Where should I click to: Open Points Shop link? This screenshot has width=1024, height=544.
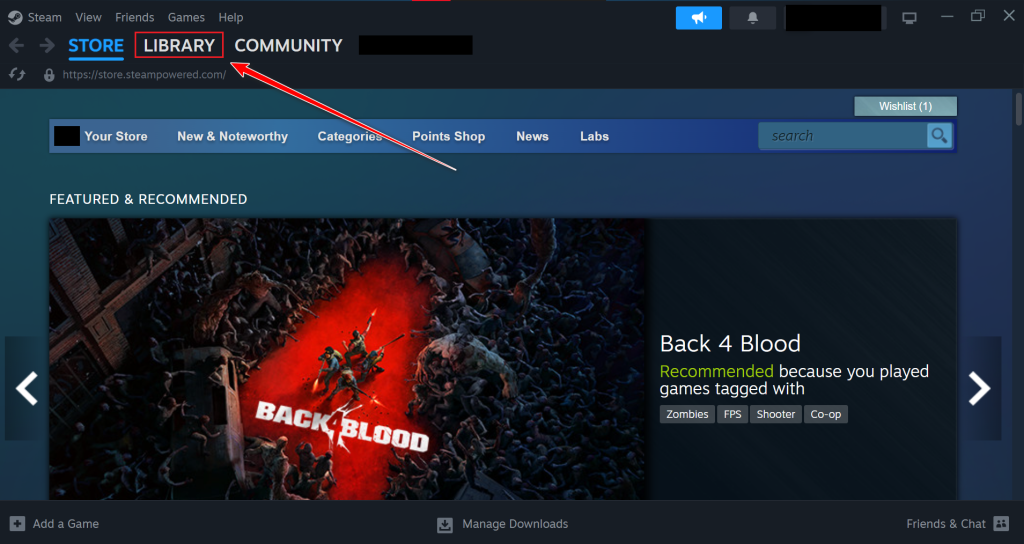449,136
